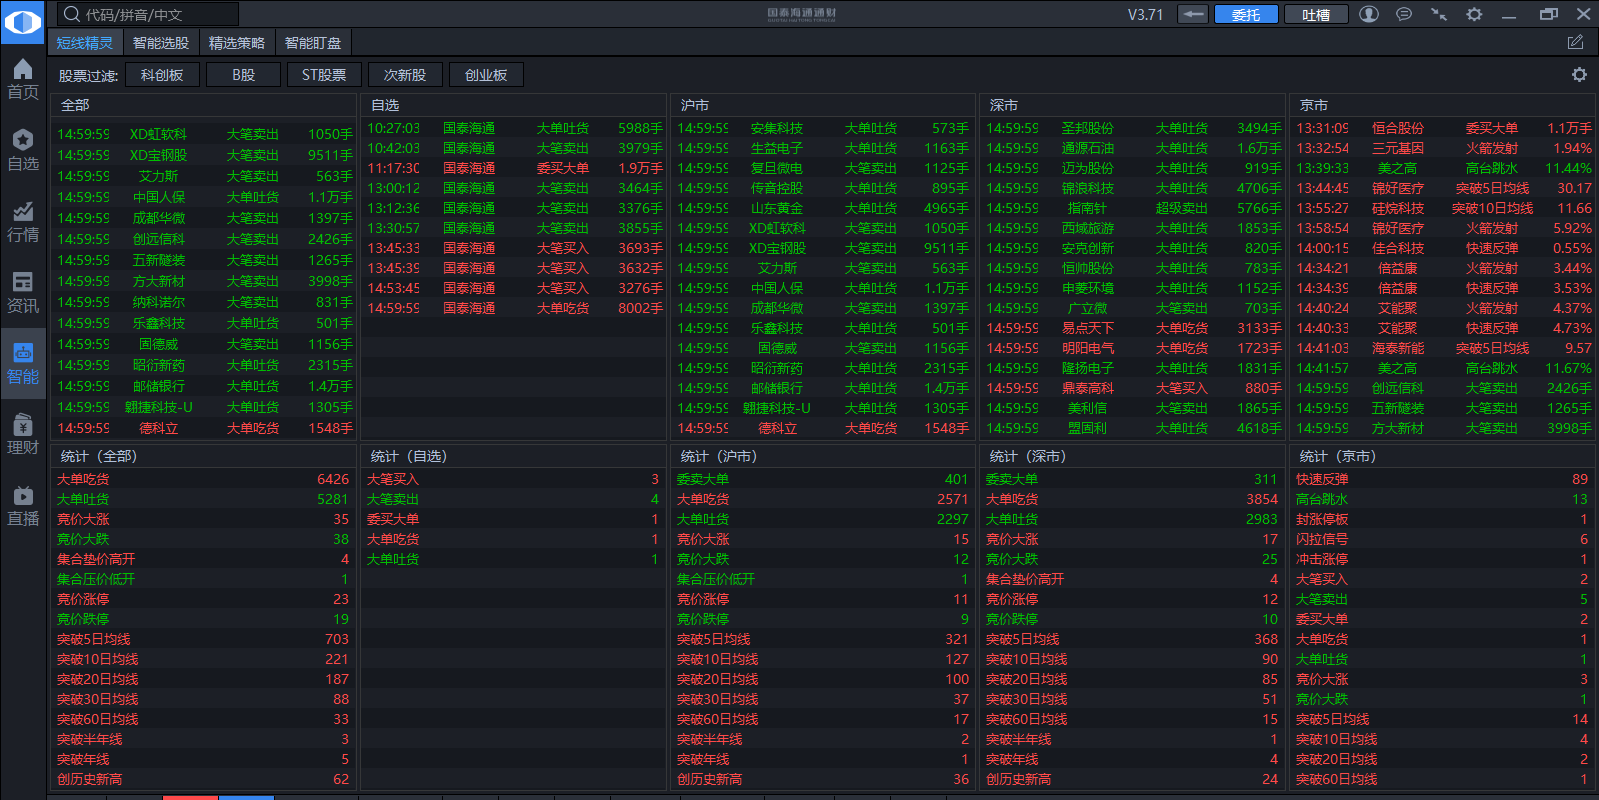Select 大笔买入 3 in 统计（自选）
1599x800 pixels.
[x=514, y=479]
